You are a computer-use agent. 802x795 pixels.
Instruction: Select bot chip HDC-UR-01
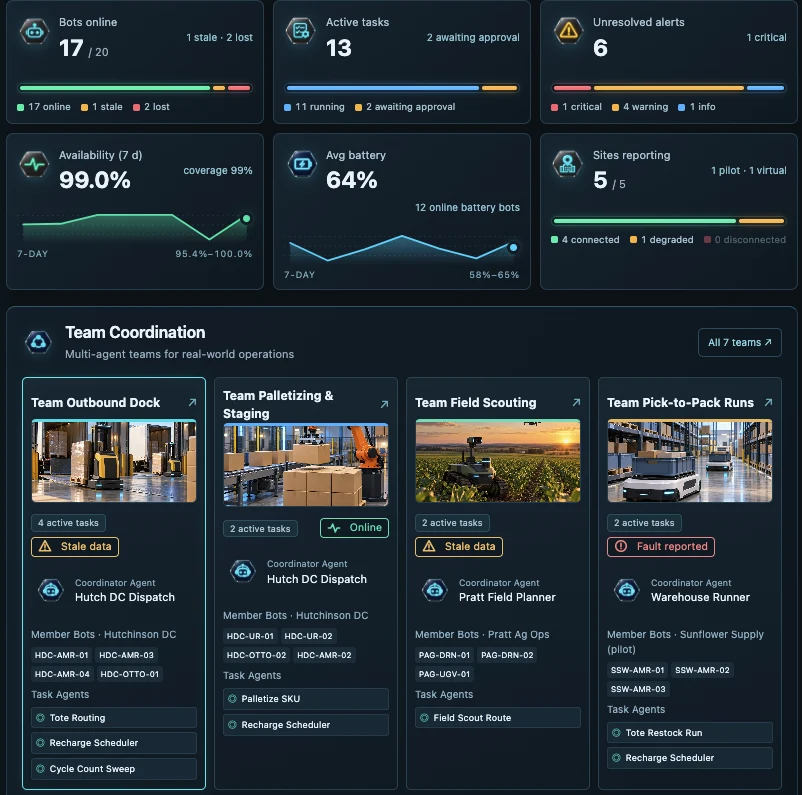coord(250,636)
